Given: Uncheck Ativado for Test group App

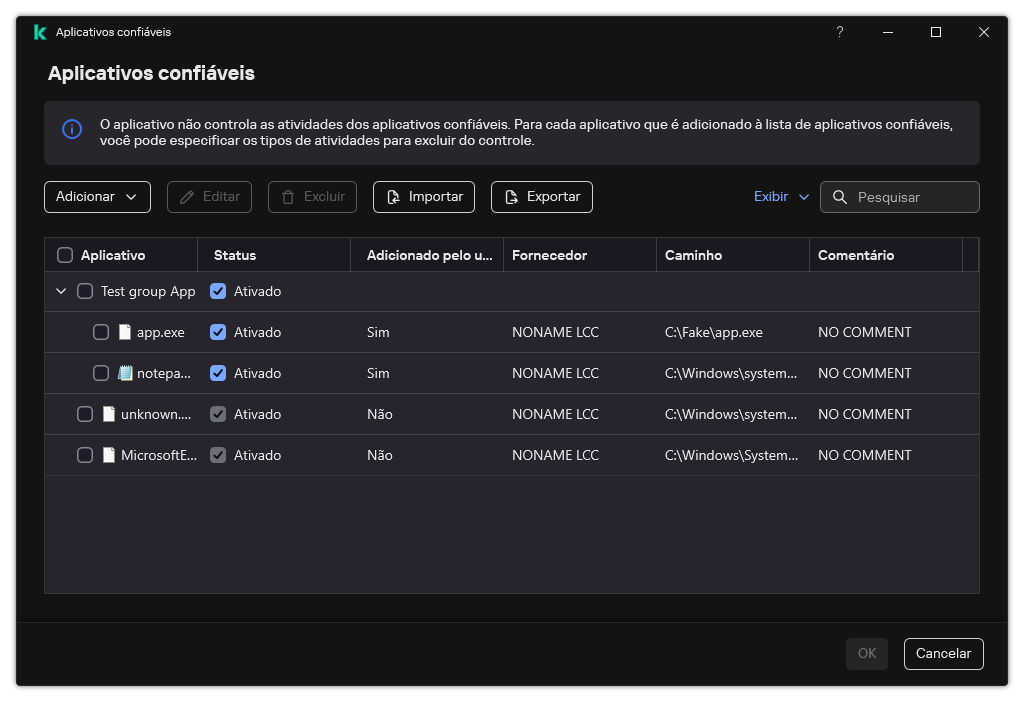Looking at the screenshot, I should coord(218,290).
